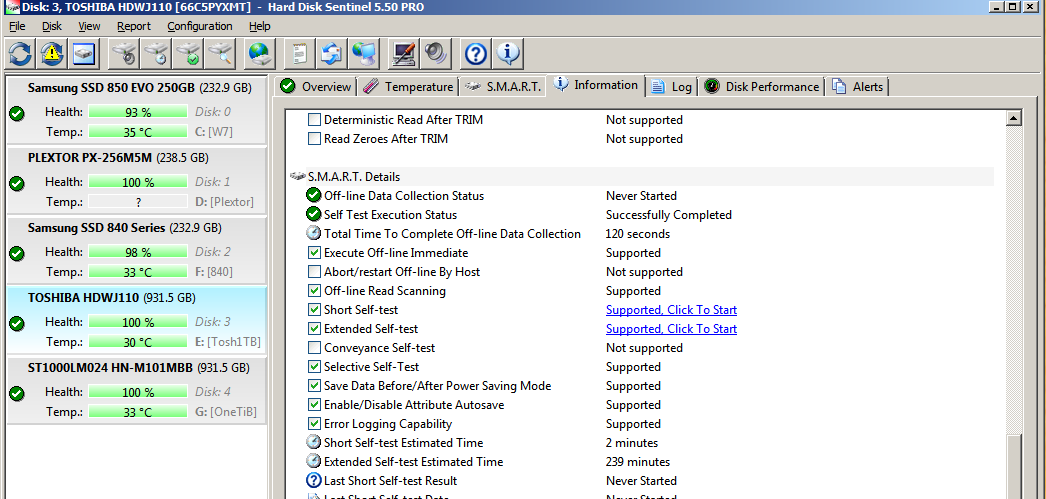
Task: Toggle Deterministic Read After TRIM checkbox
Action: point(314,120)
